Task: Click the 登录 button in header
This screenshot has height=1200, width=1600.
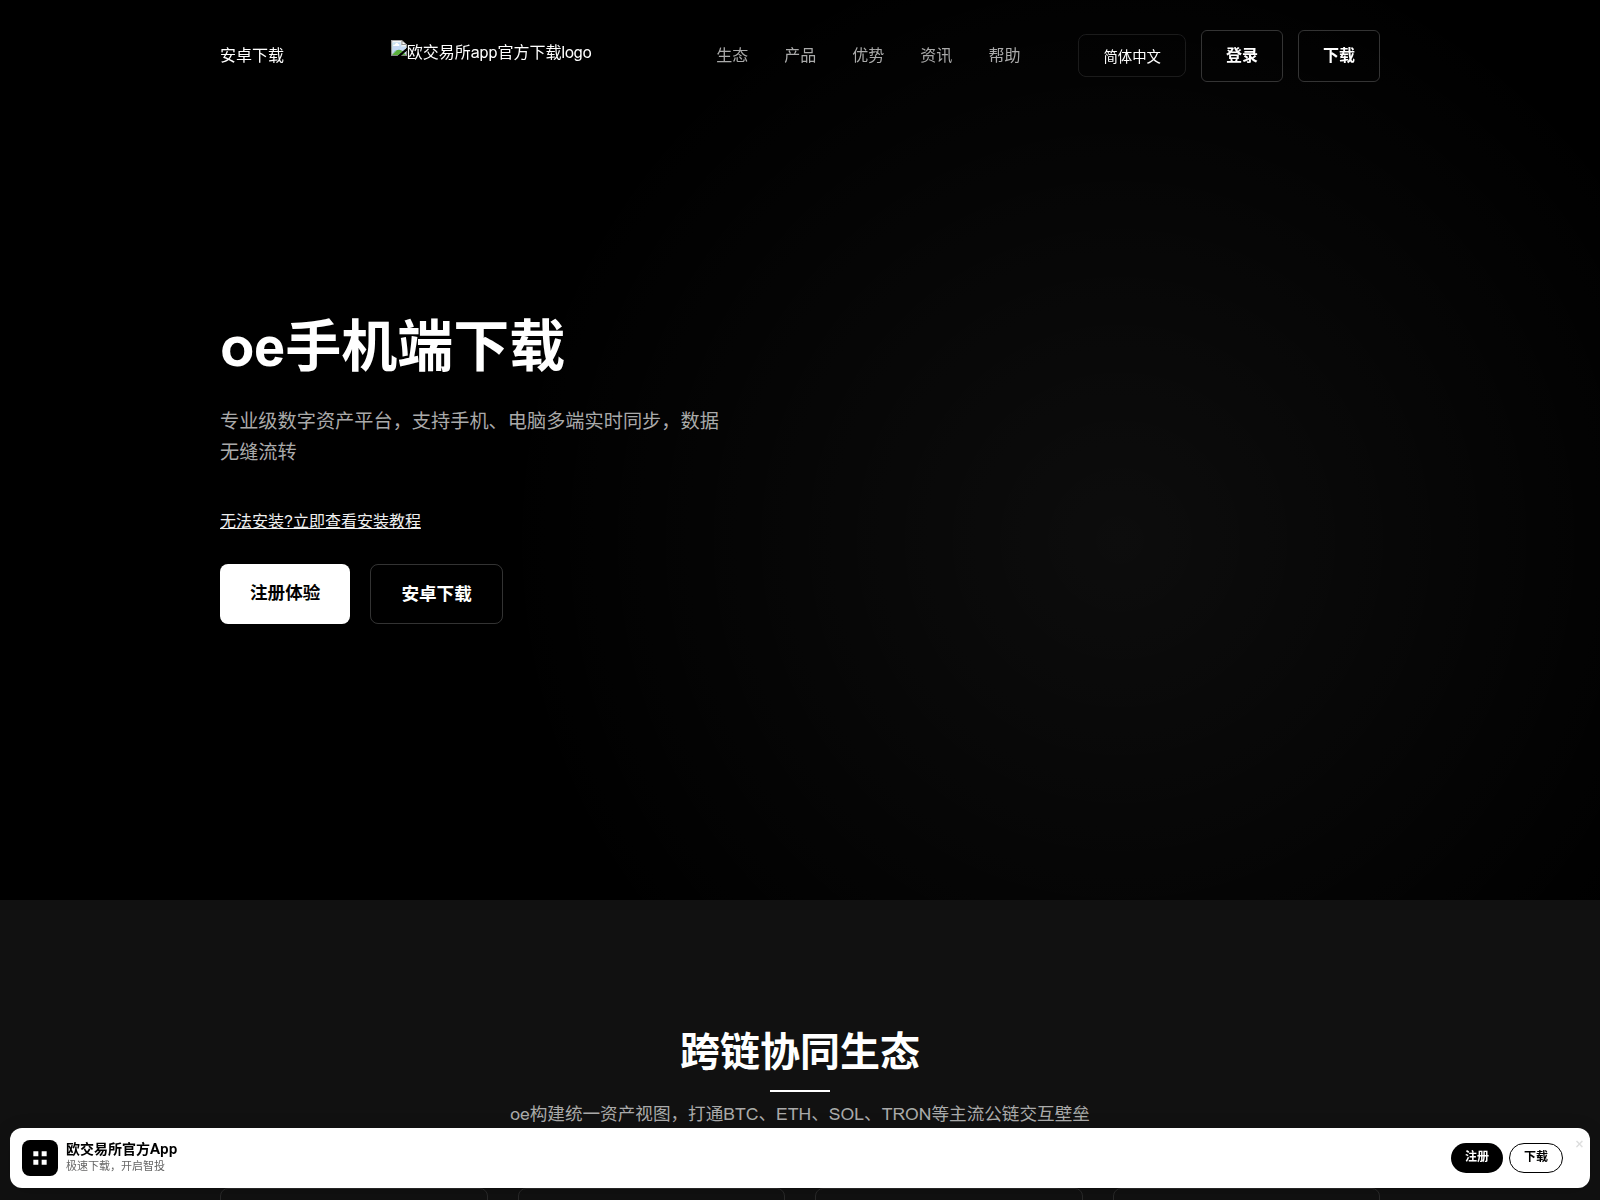Action: pyautogui.click(x=1242, y=56)
